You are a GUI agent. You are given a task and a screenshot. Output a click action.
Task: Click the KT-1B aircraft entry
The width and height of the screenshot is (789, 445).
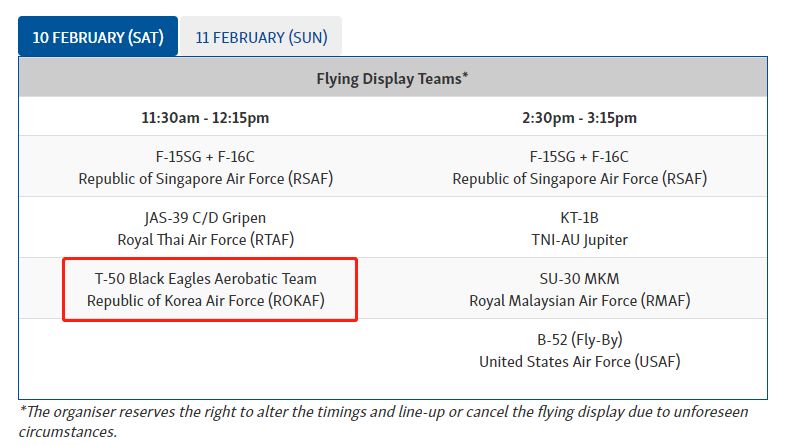579,218
